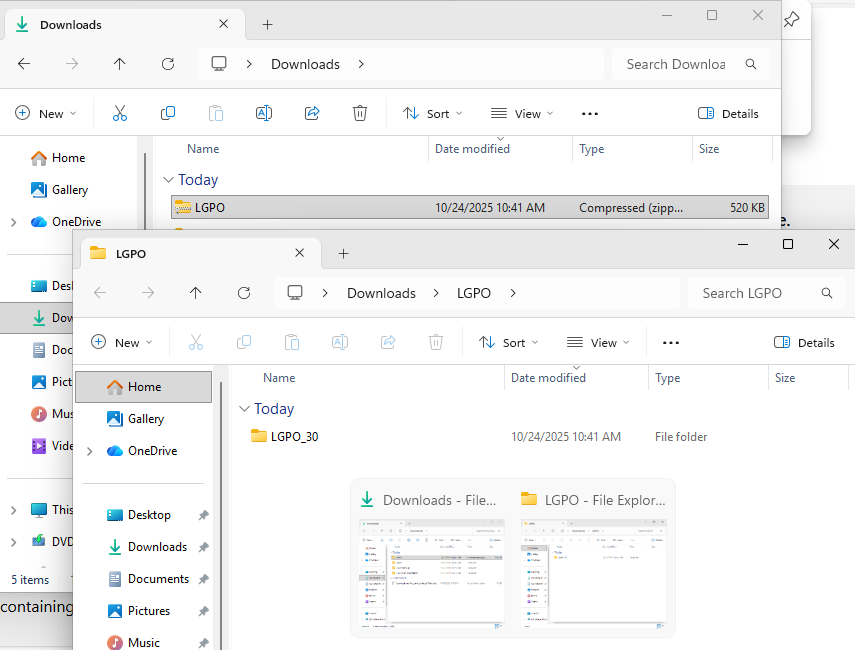Screen dimensions: 855x650
Task: Click the Cut scissors icon in Downloads toolbar
Action: 120,113
